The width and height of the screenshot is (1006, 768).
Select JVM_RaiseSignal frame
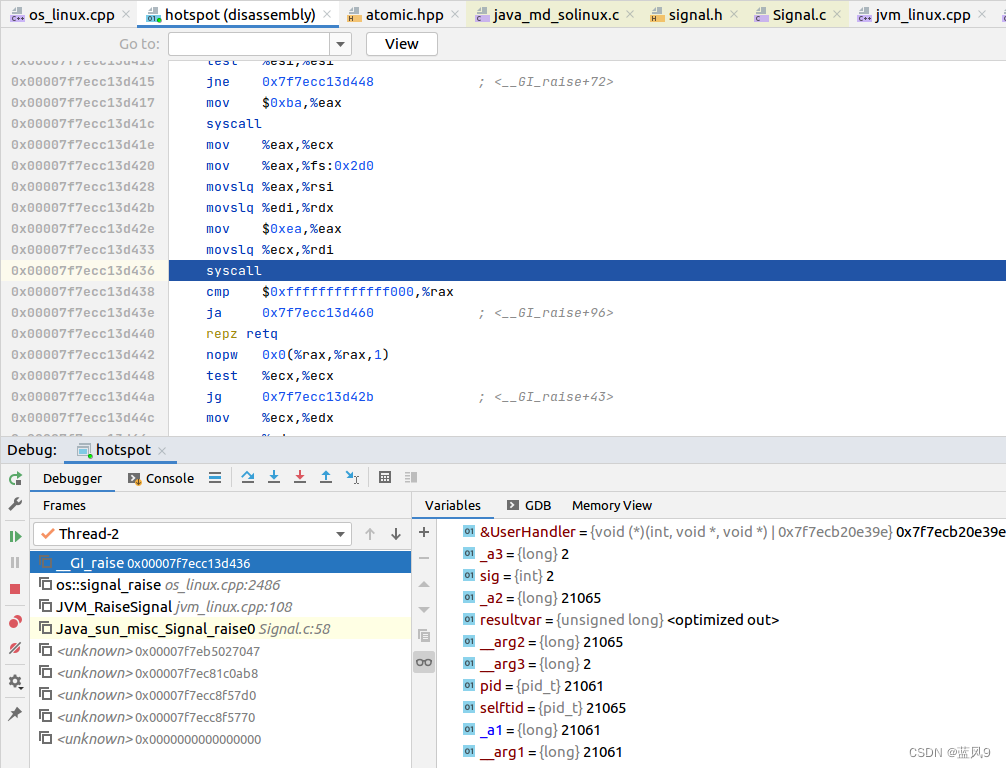tap(220, 606)
